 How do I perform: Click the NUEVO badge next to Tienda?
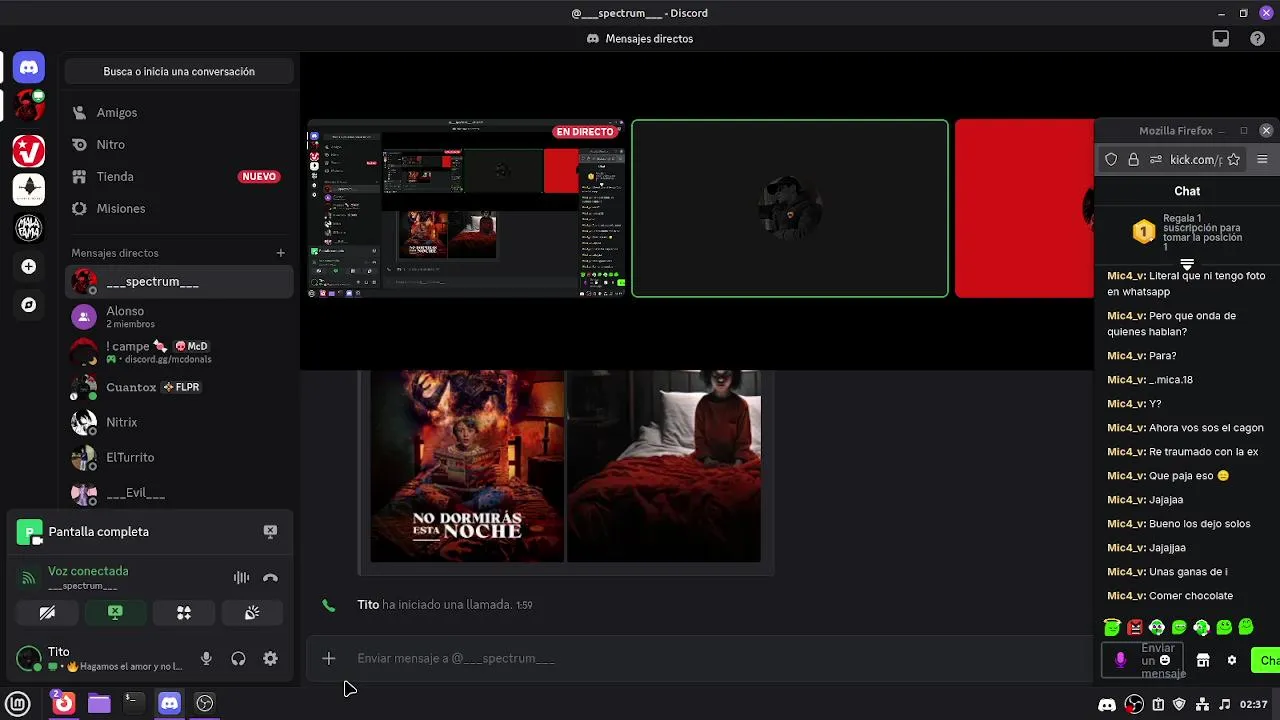[x=259, y=177]
